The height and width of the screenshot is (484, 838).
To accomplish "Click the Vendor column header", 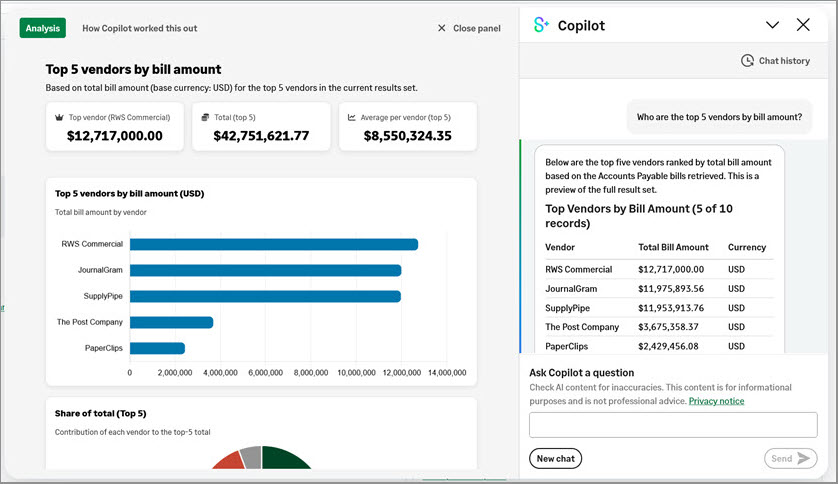I will coord(560,247).
